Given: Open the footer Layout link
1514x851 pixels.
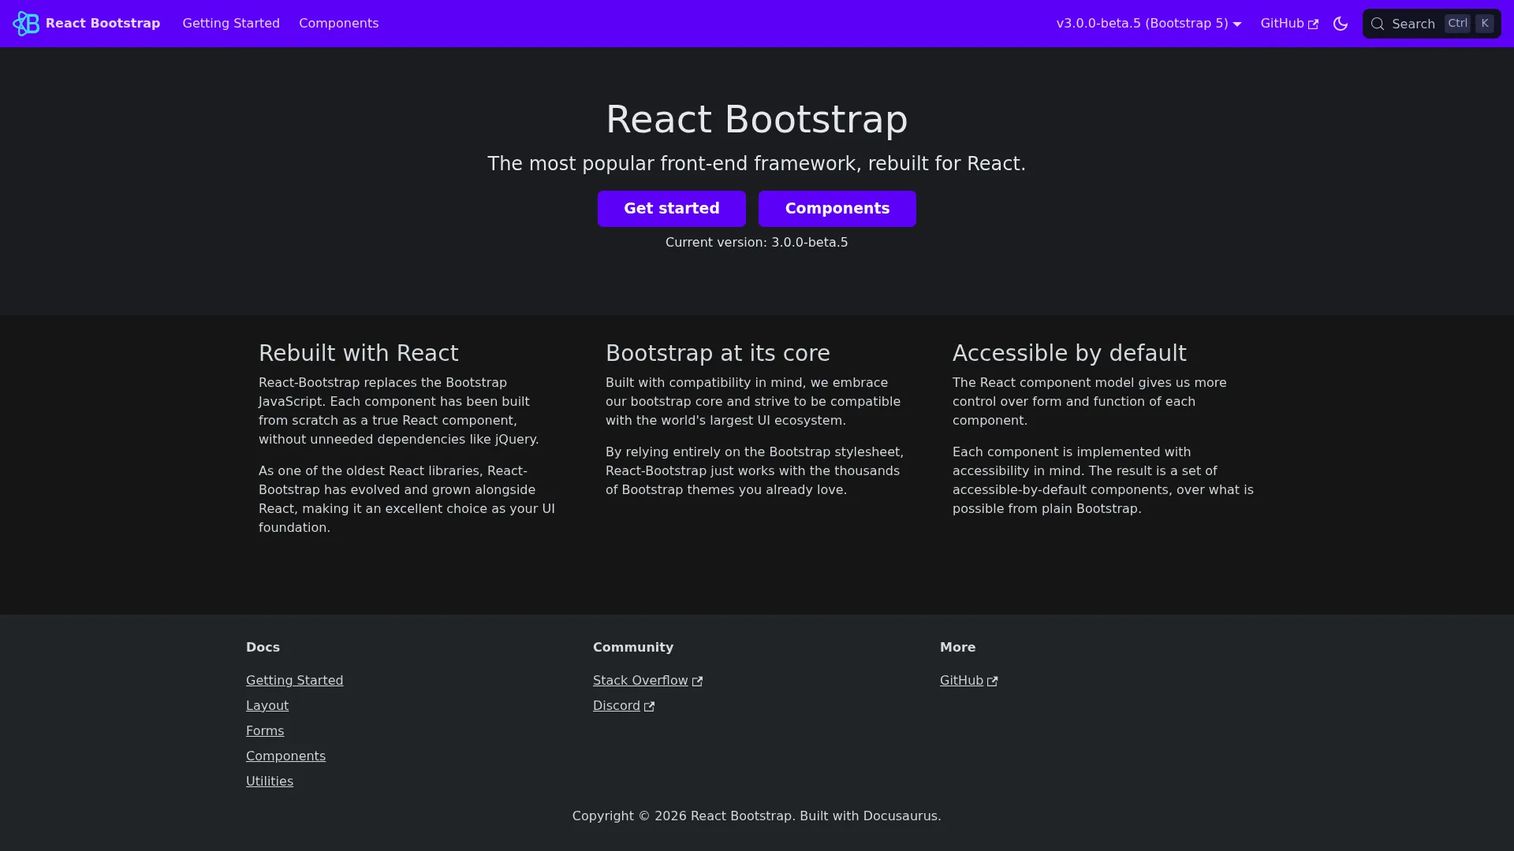Looking at the screenshot, I should tap(267, 706).
